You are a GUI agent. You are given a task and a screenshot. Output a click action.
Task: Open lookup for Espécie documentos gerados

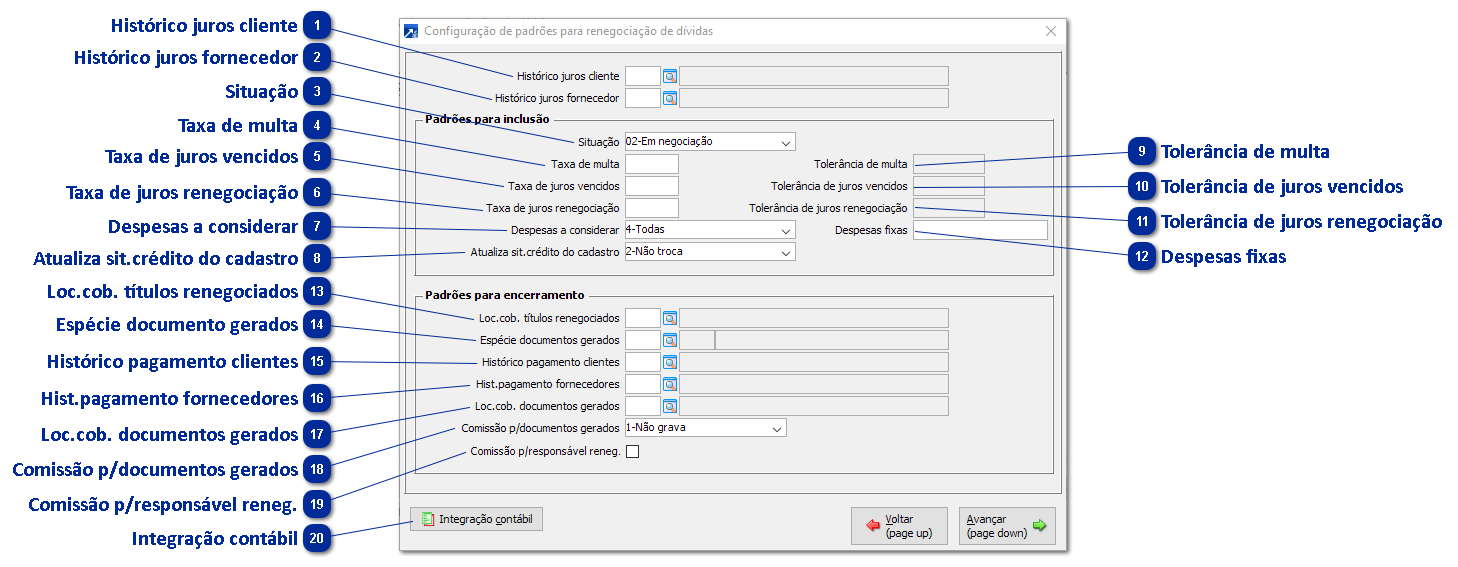click(670, 340)
